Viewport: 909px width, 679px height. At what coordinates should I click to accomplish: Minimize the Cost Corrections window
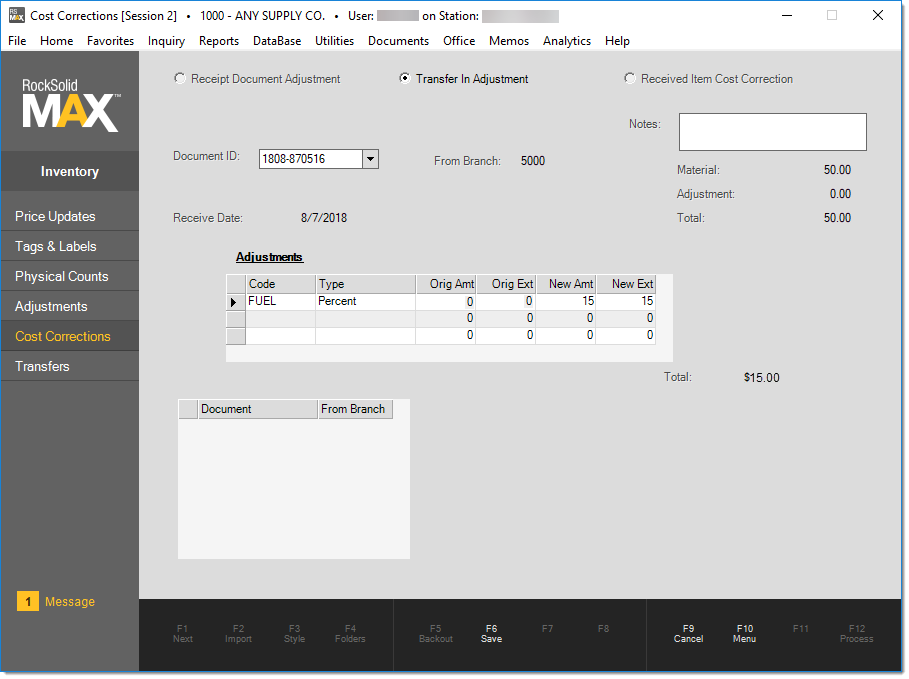[x=787, y=16]
